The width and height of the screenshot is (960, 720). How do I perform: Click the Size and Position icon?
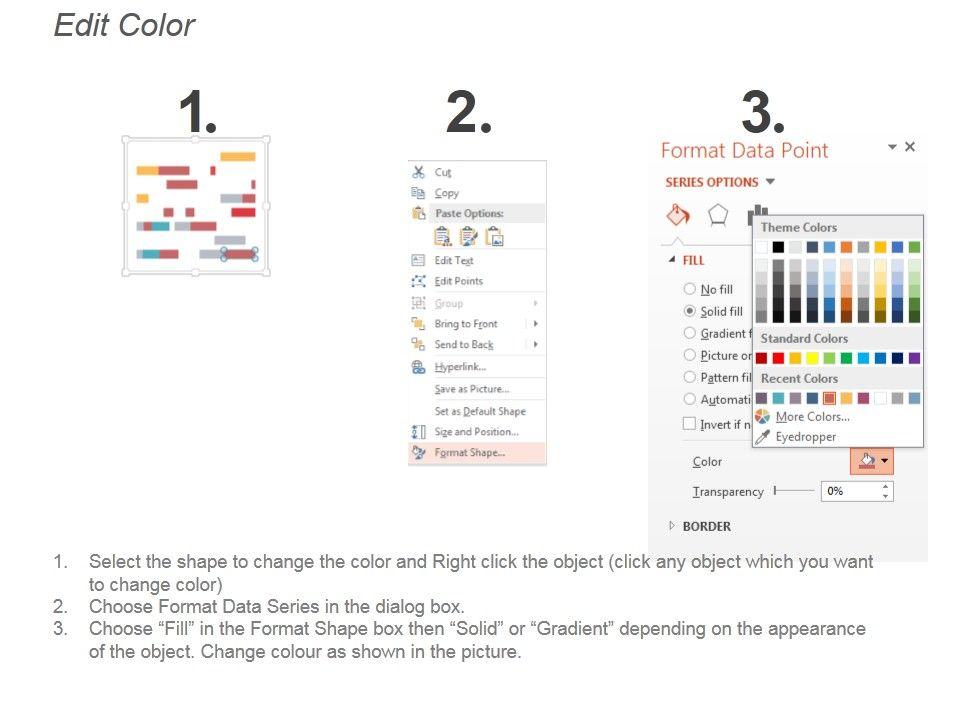(419, 432)
